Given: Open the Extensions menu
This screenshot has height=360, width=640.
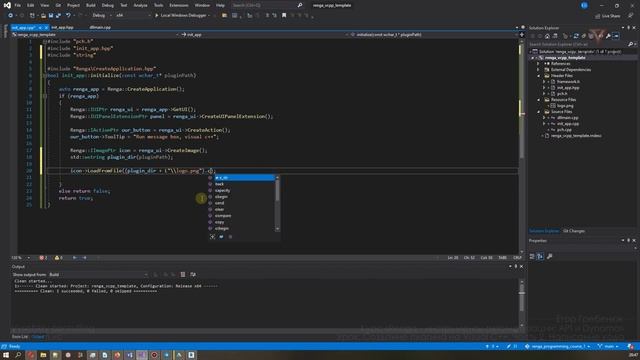Looking at the screenshot, I should [x=179, y=5].
